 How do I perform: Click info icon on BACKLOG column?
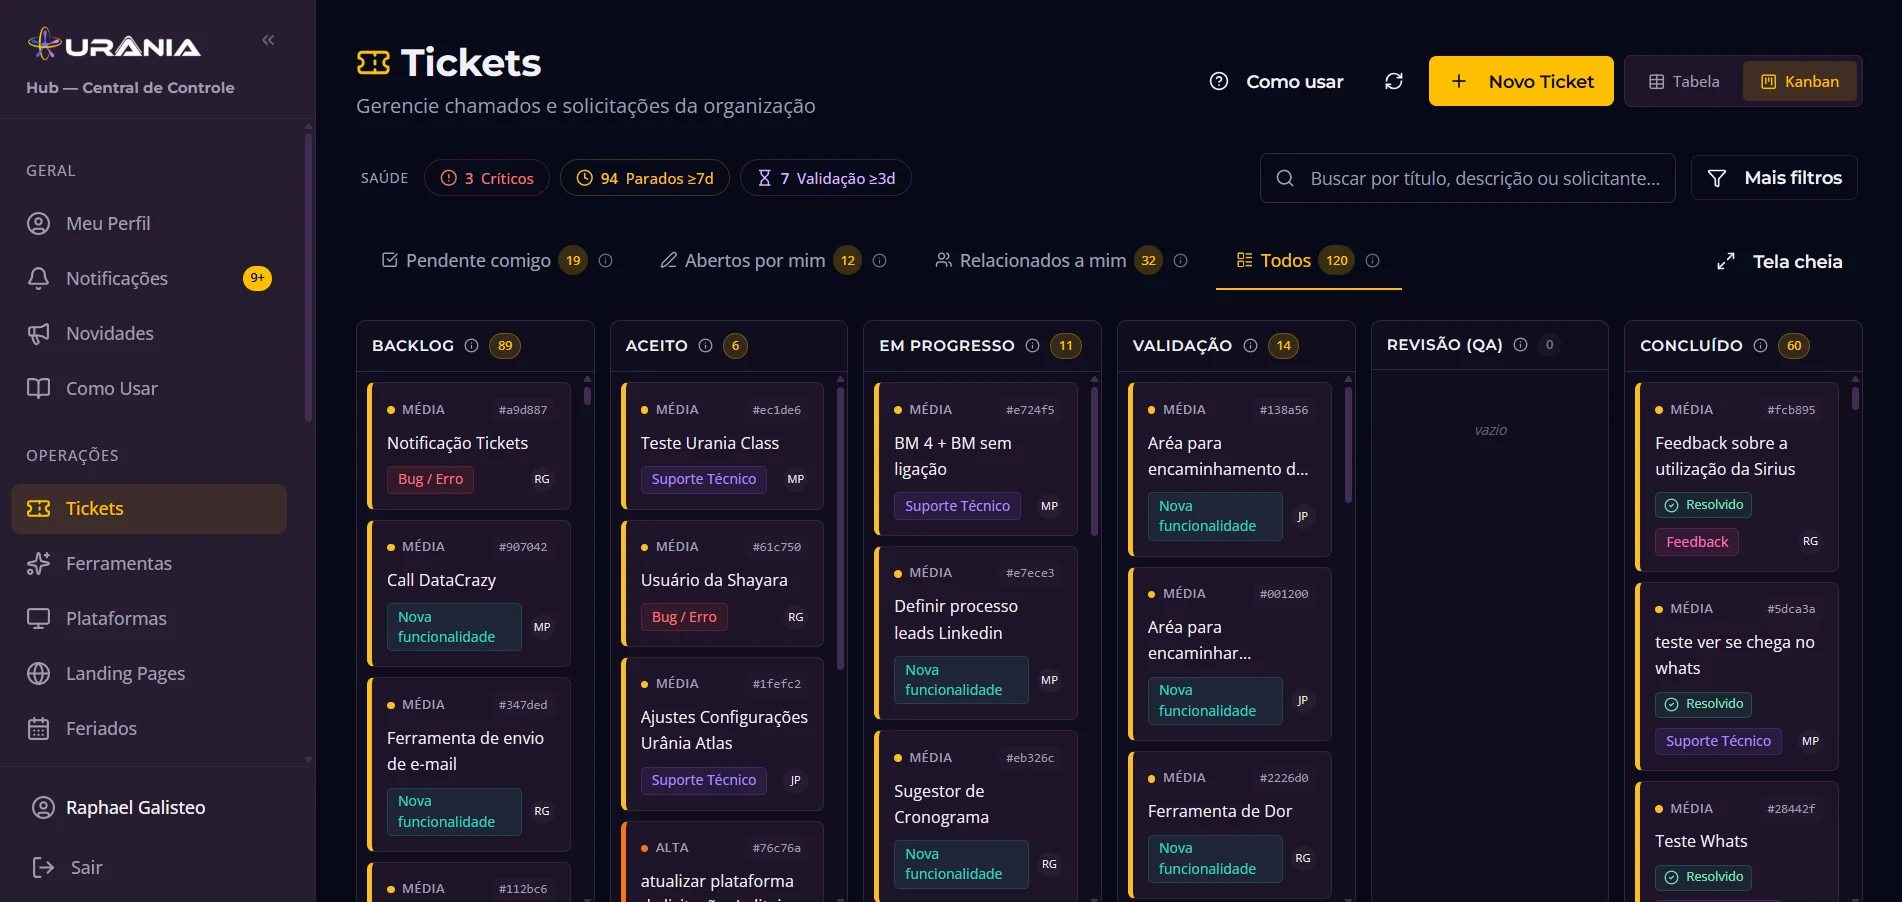click(471, 345)
